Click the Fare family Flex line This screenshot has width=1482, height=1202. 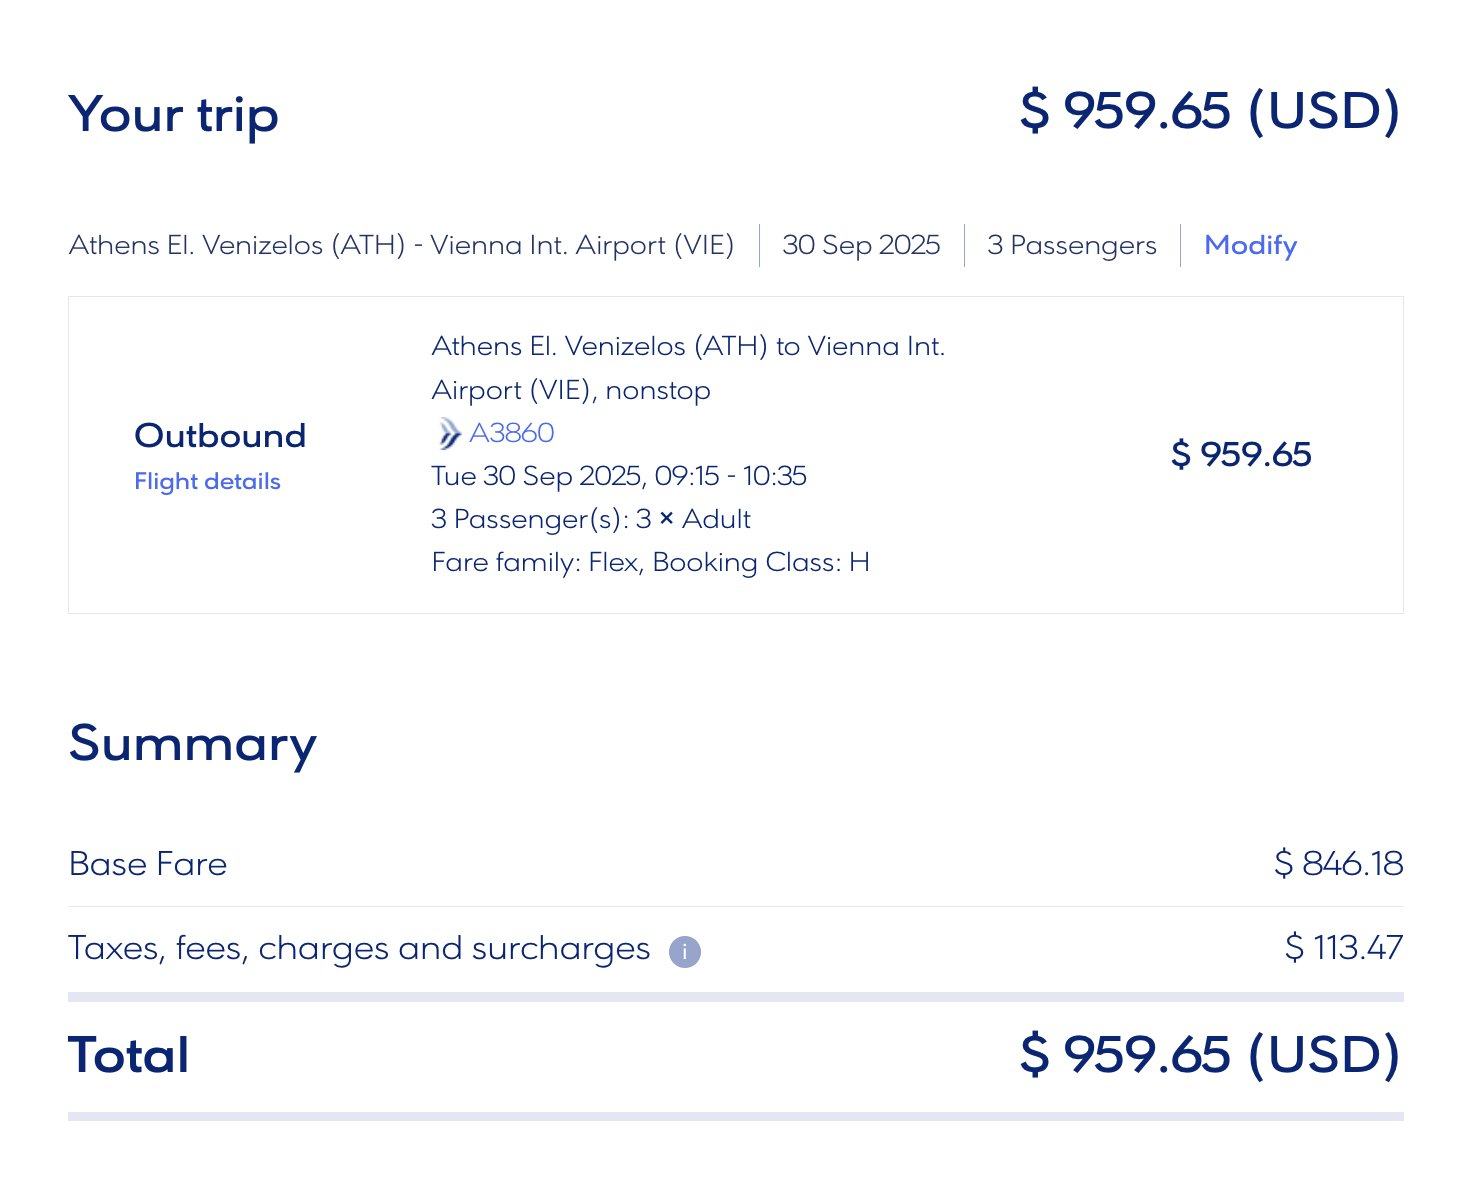click(x=650, y=562)
